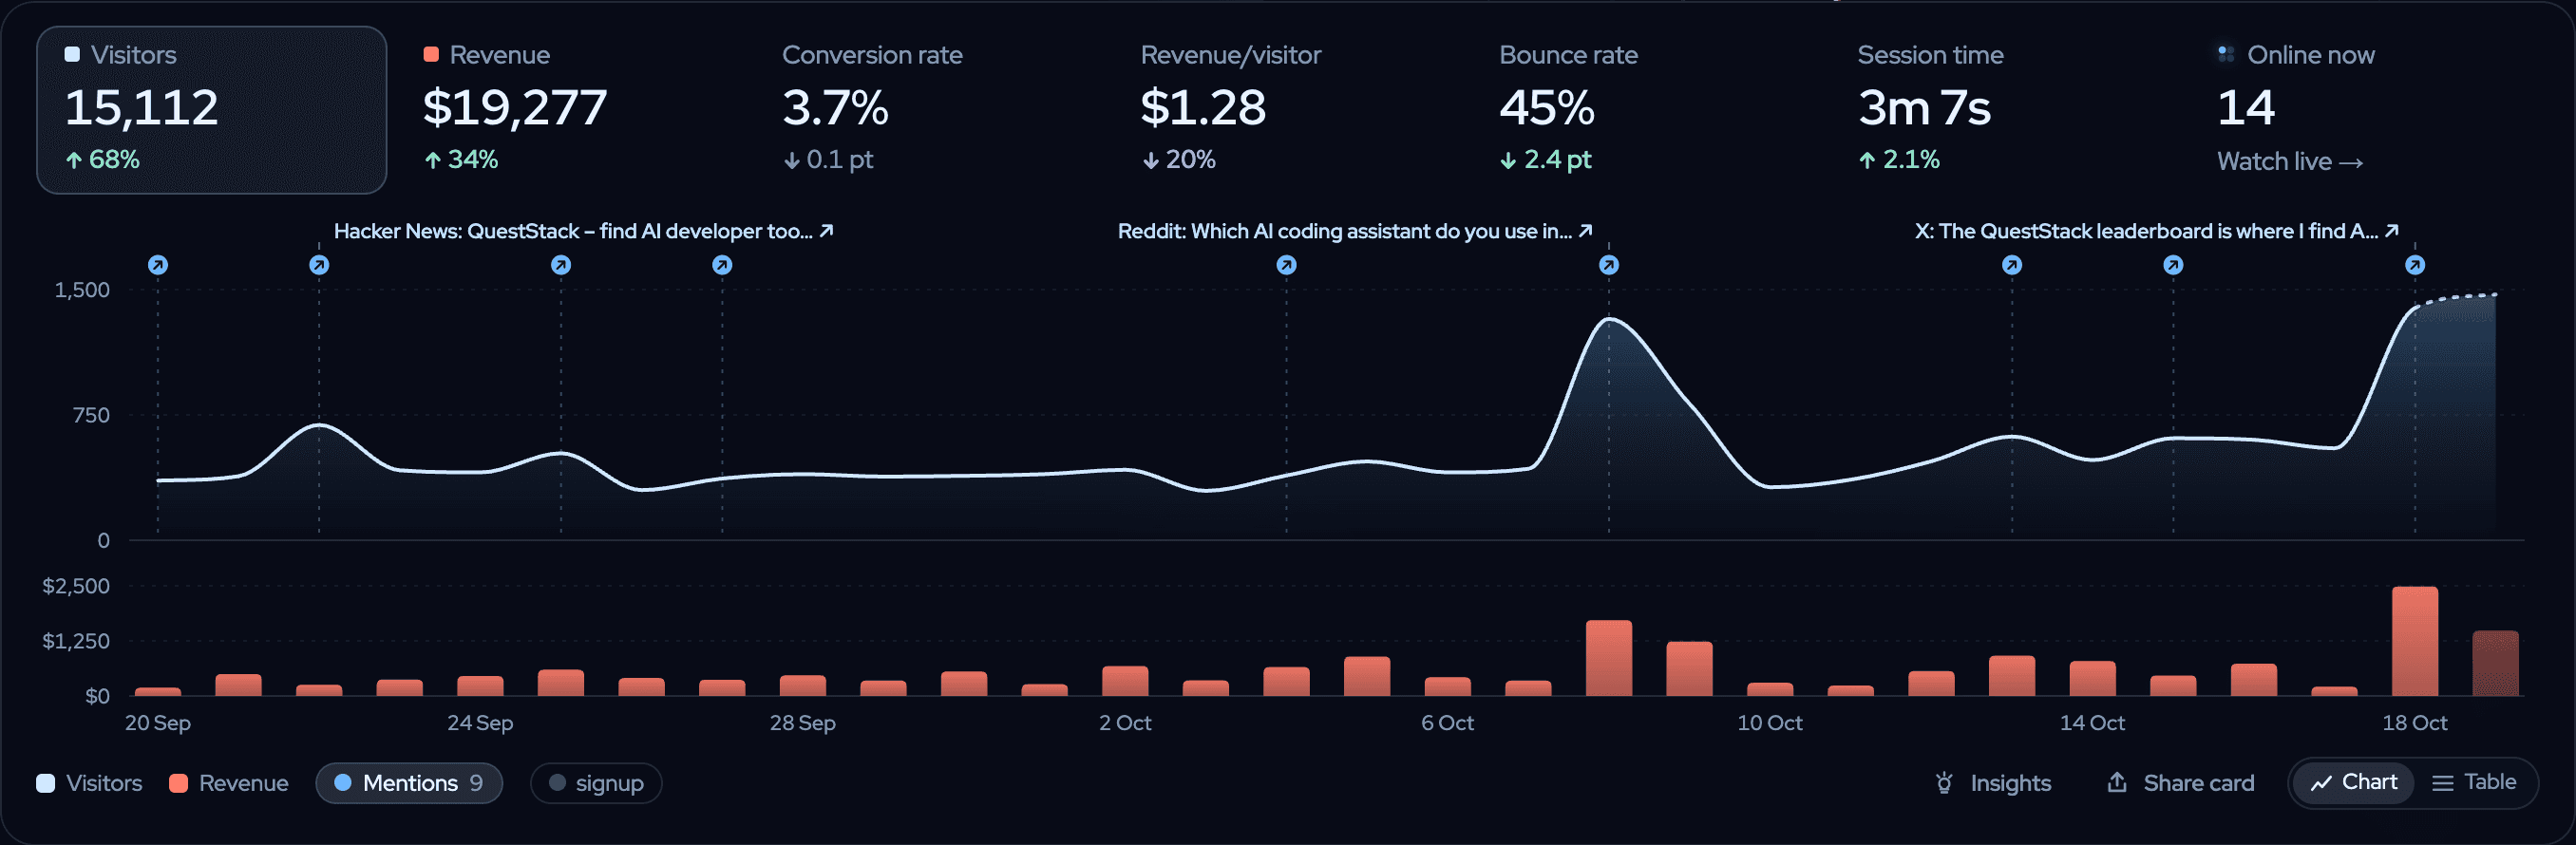Click the 15,112 visitors total

[141, 108]
